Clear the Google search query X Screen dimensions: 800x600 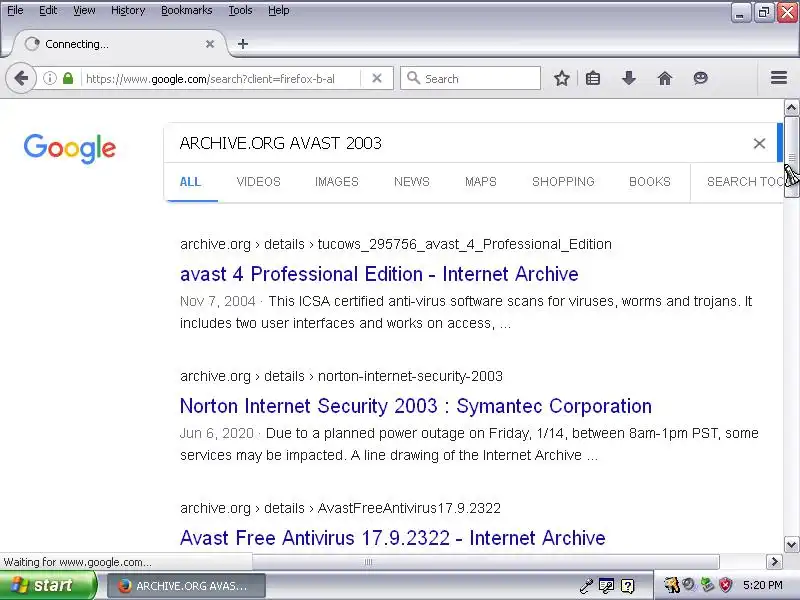point(759,143)
